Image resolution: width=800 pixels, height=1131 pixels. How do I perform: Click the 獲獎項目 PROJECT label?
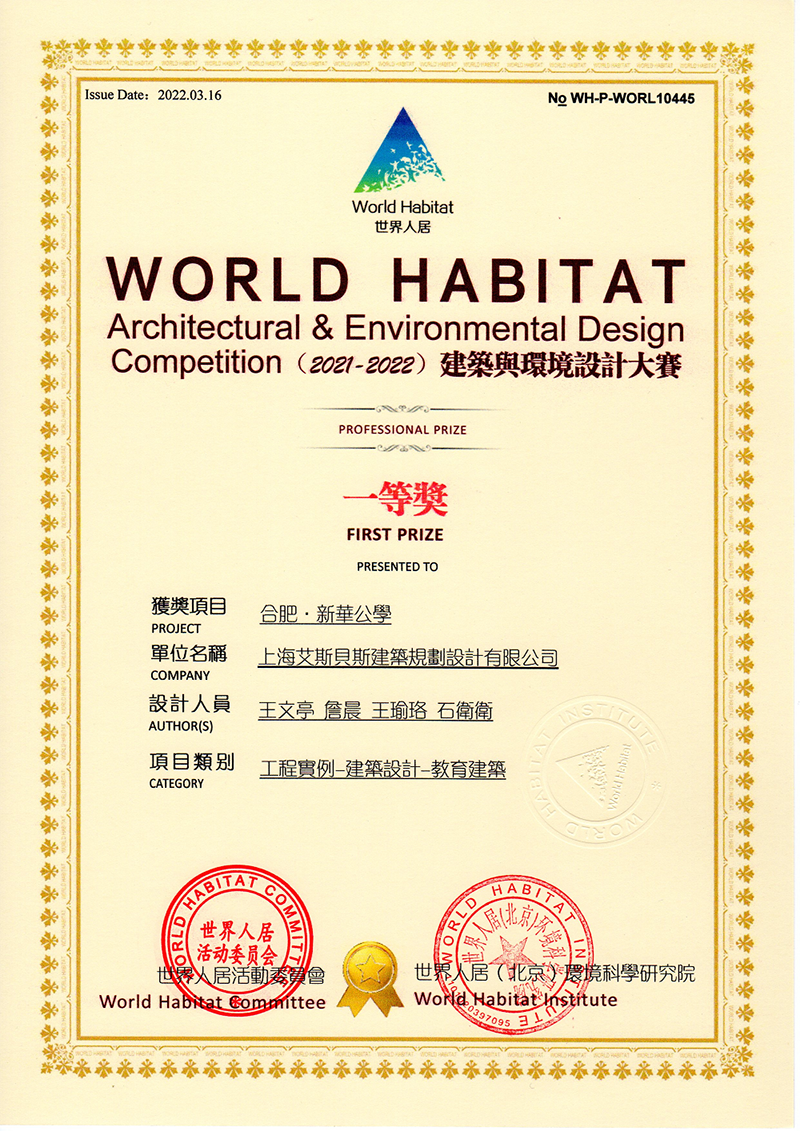coord(188,614)
